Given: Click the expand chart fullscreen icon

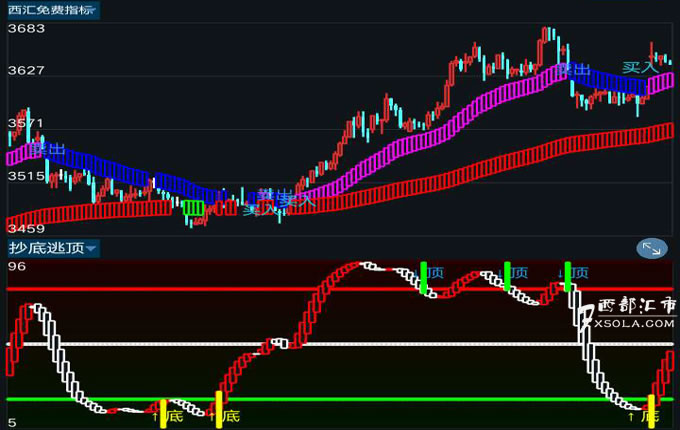Looking at the screenshot, I should click(x=651, y=249).
